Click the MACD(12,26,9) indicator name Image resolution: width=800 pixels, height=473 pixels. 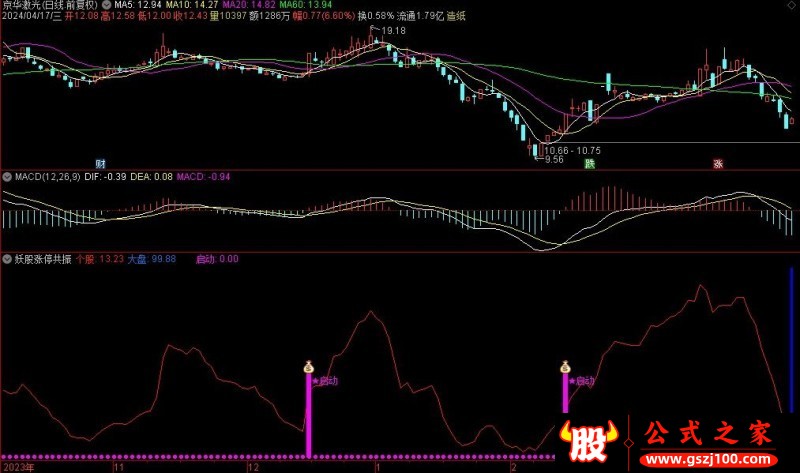47,177
